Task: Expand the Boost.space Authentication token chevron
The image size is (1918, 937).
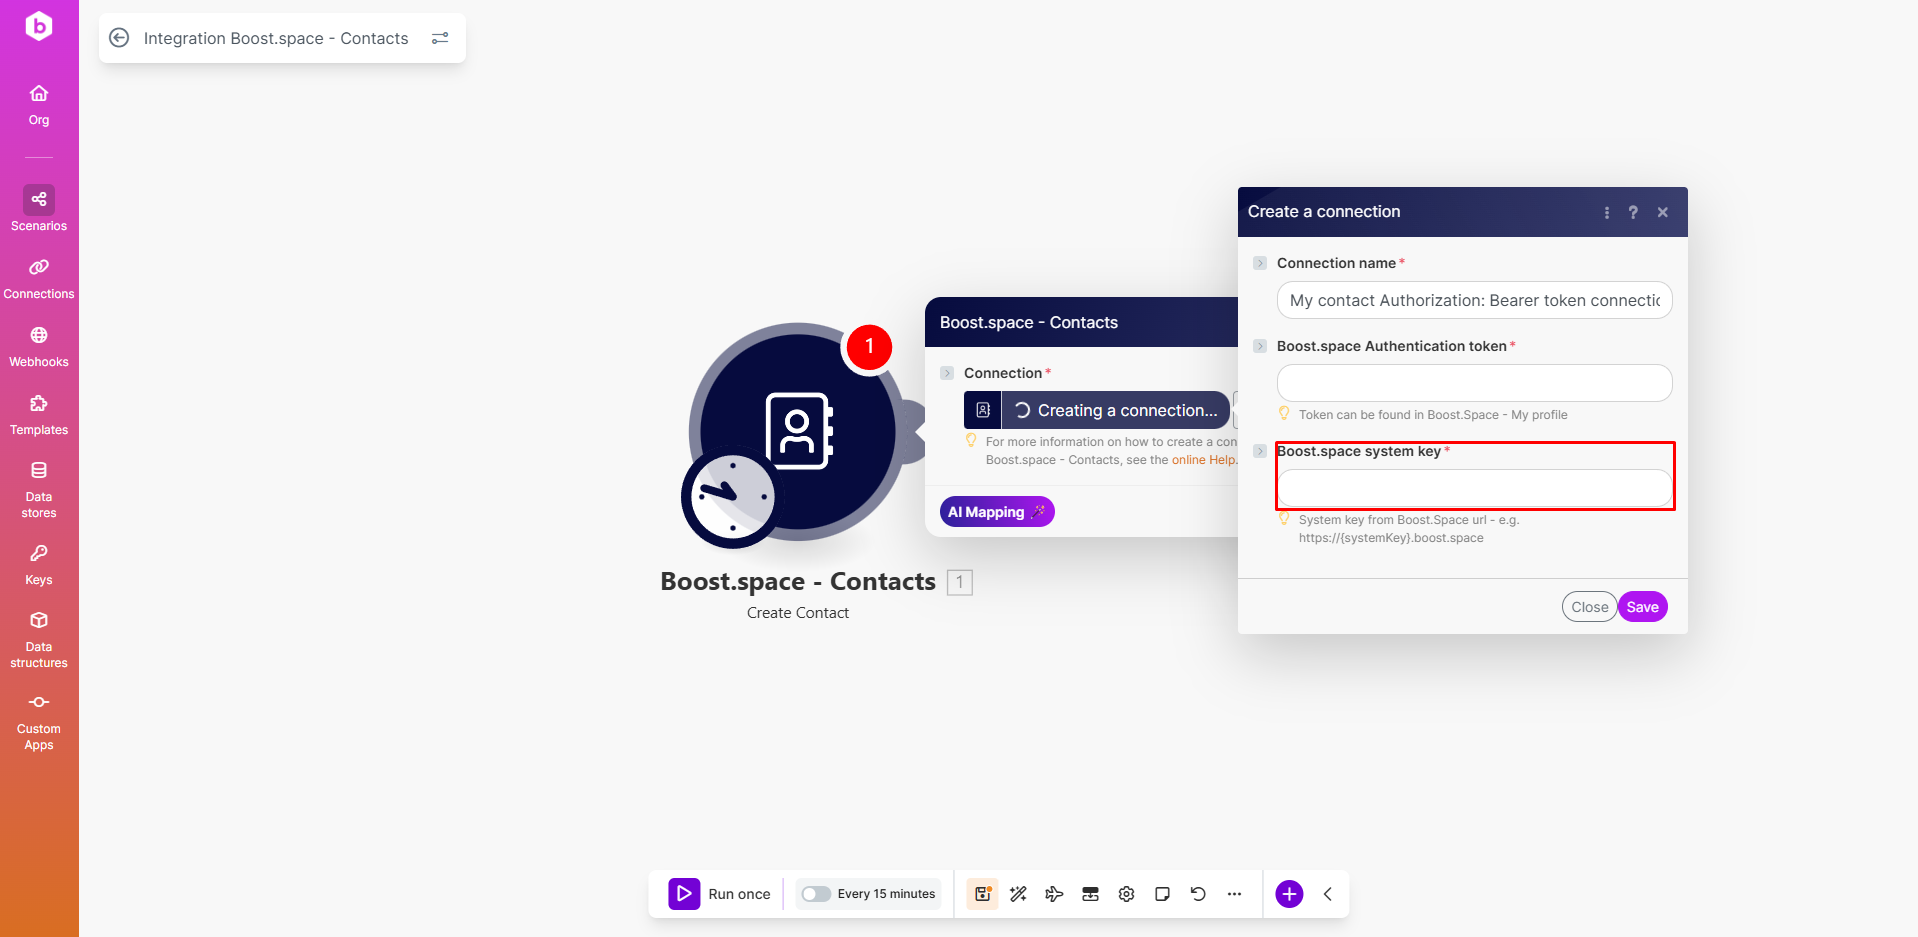Action: pyautogui.click(x=1260, y=346)
